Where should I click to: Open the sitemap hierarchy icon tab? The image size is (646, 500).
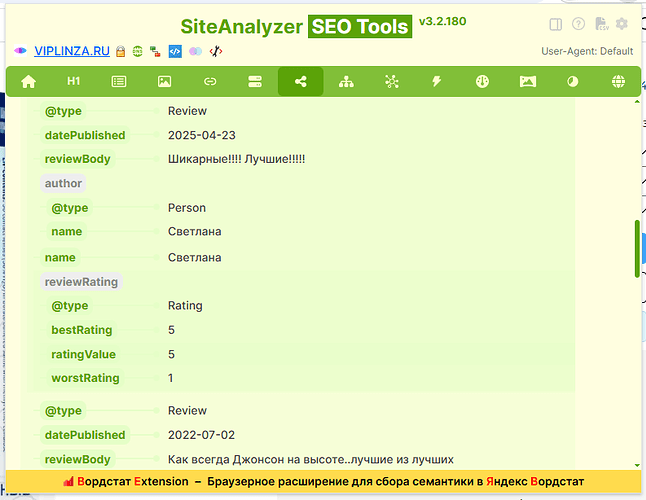point(346,82)
